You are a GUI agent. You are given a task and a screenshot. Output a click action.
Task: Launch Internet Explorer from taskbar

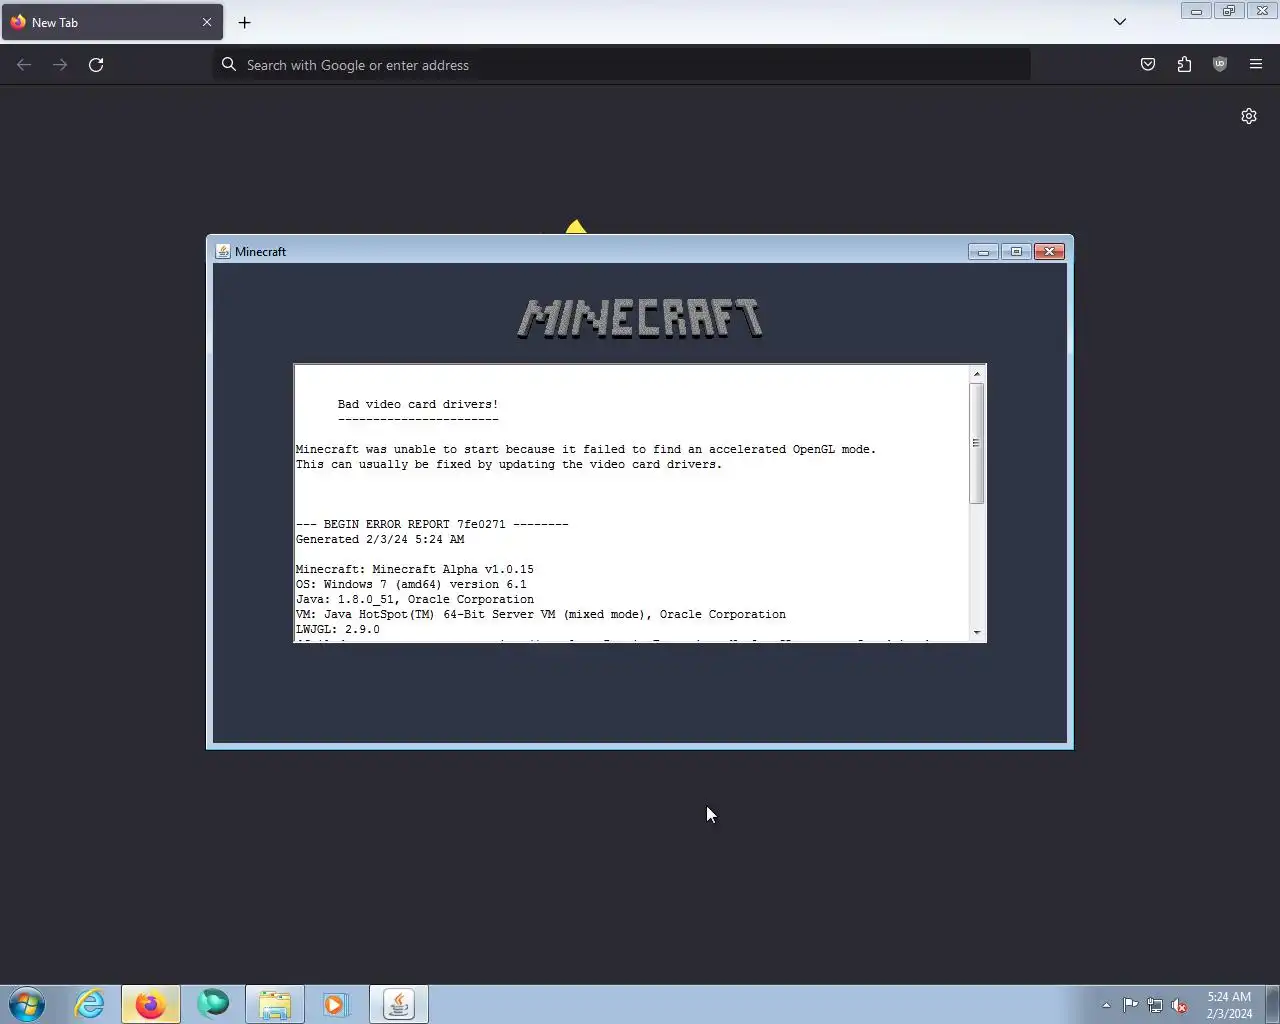click(x=90, y=1004)
